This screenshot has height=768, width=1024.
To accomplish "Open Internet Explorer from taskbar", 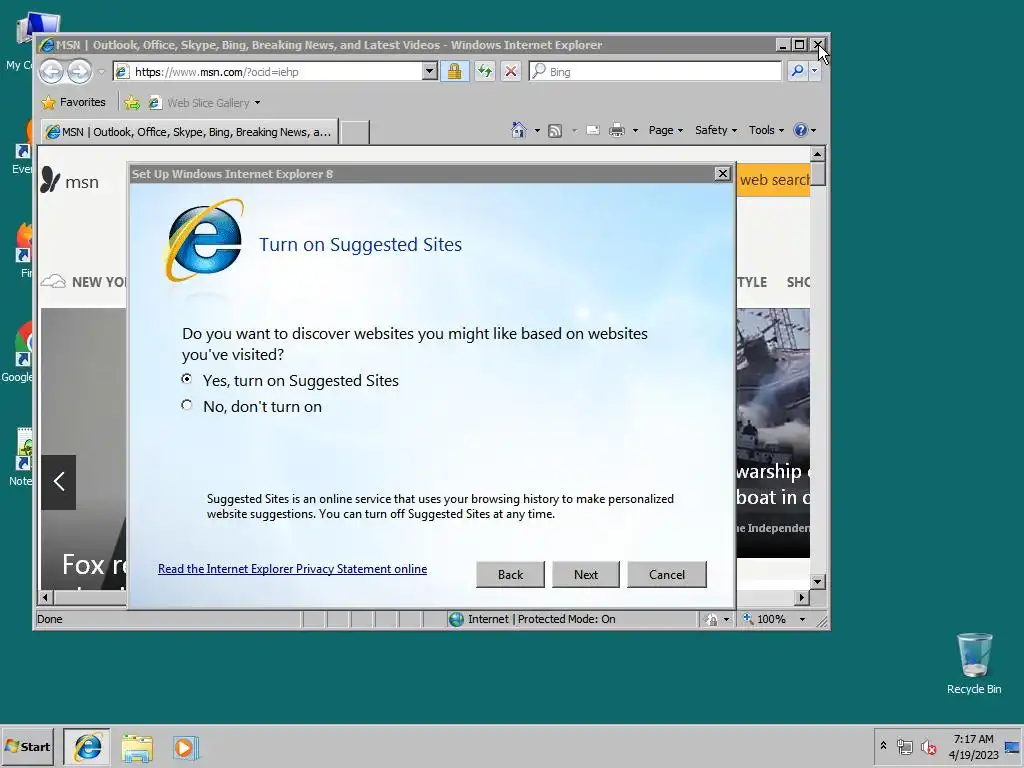I will (87, 747).
